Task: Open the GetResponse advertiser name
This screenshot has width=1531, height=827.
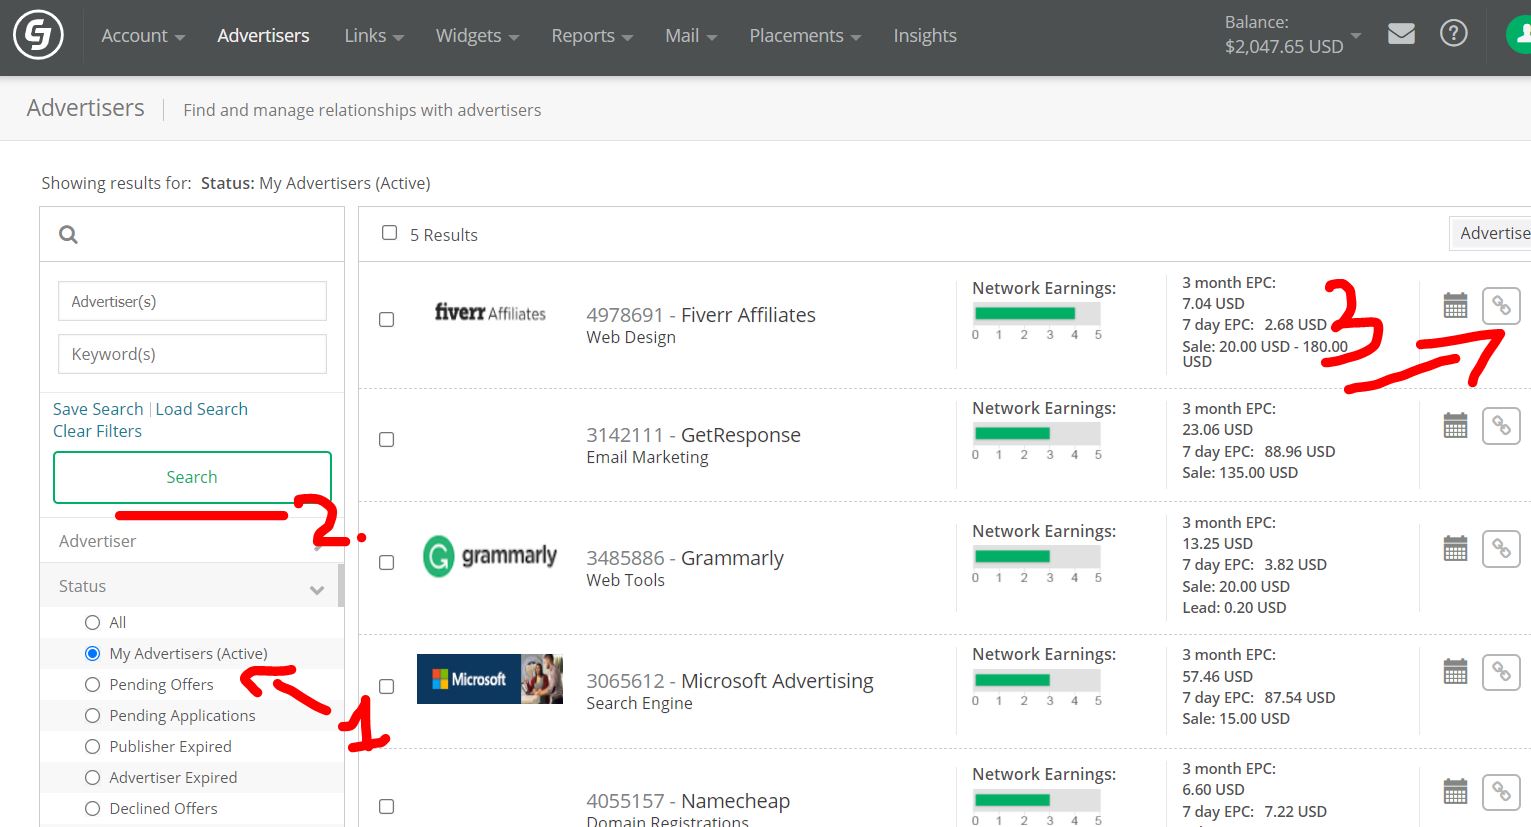Action: pyautogui.click(x=741, y=435)
